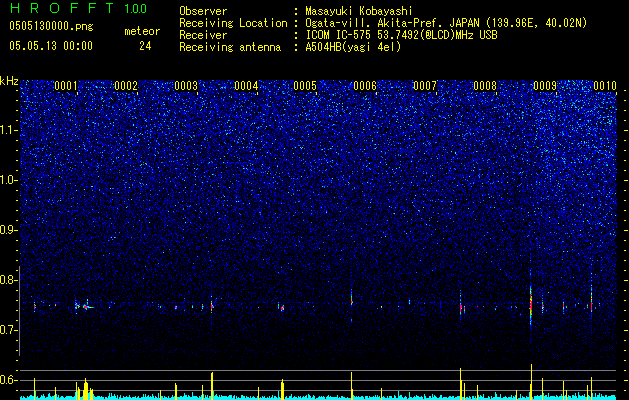Click the 1.1 frequency axis label
The height and width of the screenshot is (400, 629).
coord(8,130)
